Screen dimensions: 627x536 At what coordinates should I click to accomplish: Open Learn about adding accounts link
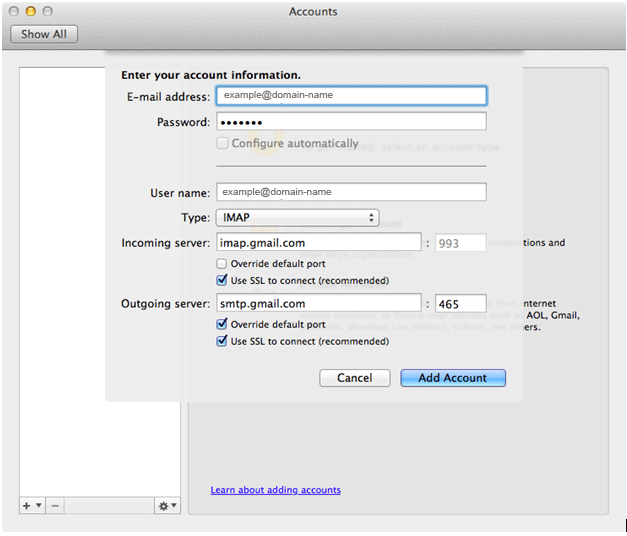(276, 490)
